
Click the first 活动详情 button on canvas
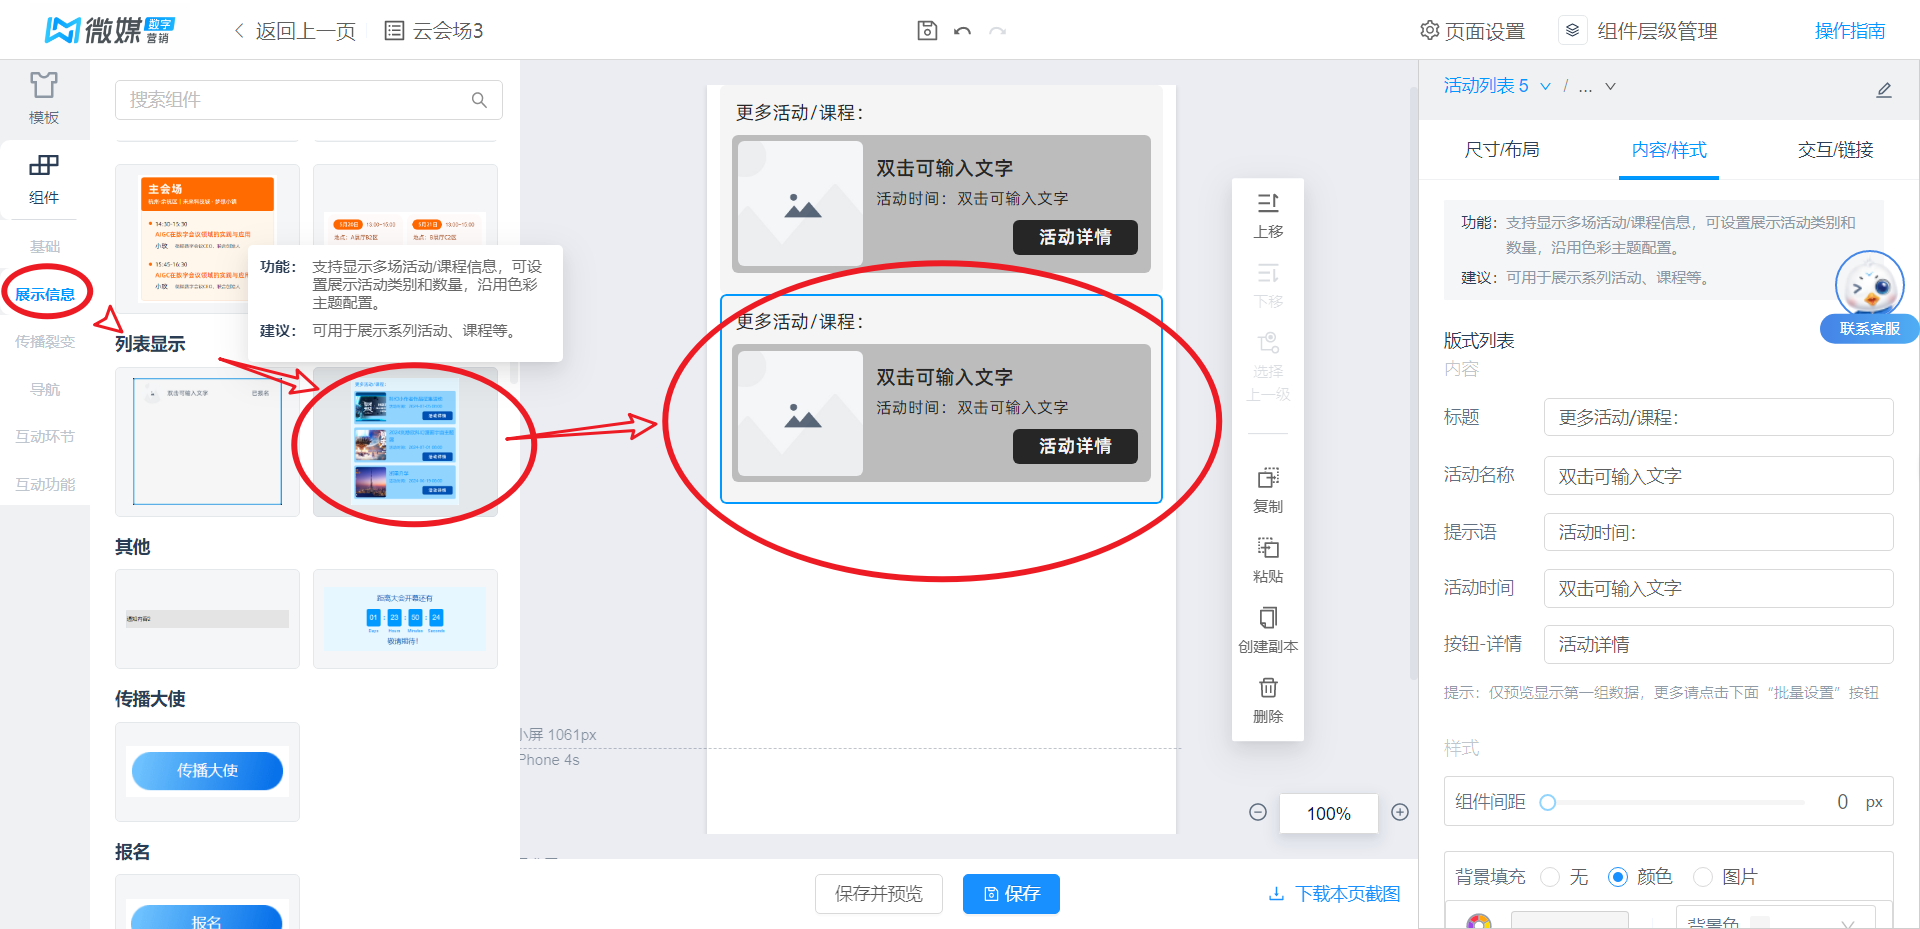(x=1075, y=237)
